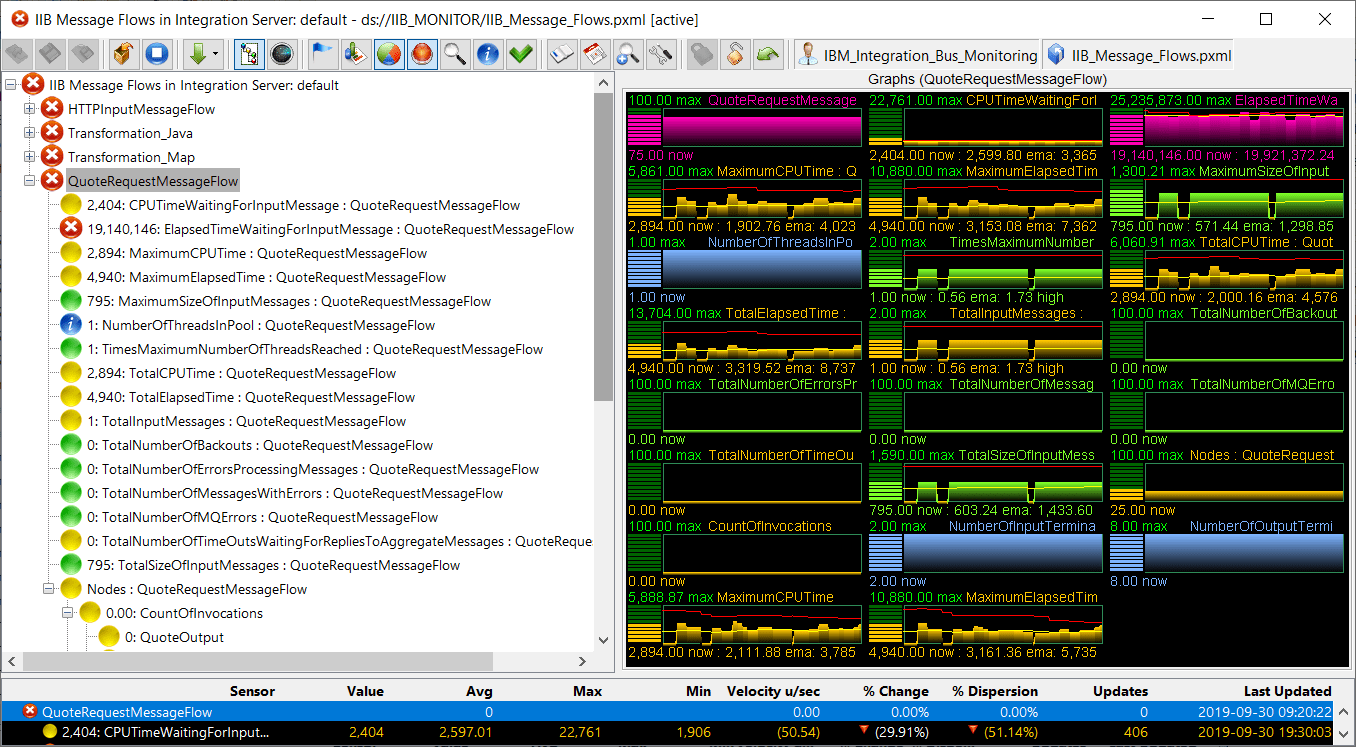This screenshot has height=747, width=1356.
Task: Click the open padlock toolbar icon
Action: (735, 54)
